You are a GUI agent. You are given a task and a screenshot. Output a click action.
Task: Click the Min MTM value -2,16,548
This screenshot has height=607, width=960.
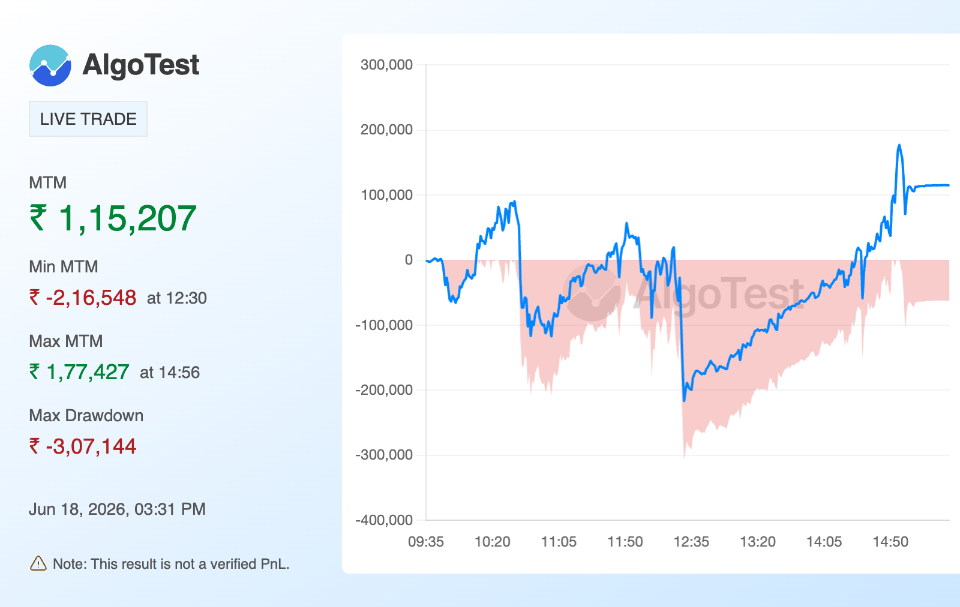point(91,298)
